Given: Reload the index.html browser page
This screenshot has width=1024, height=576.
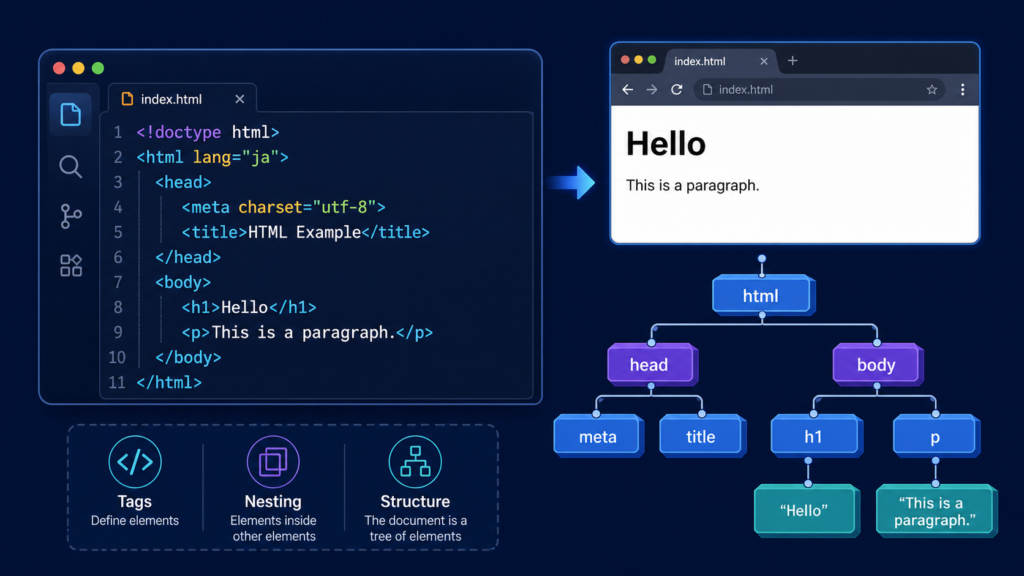Looking at the screenshot, I should [x=677, y=89].
